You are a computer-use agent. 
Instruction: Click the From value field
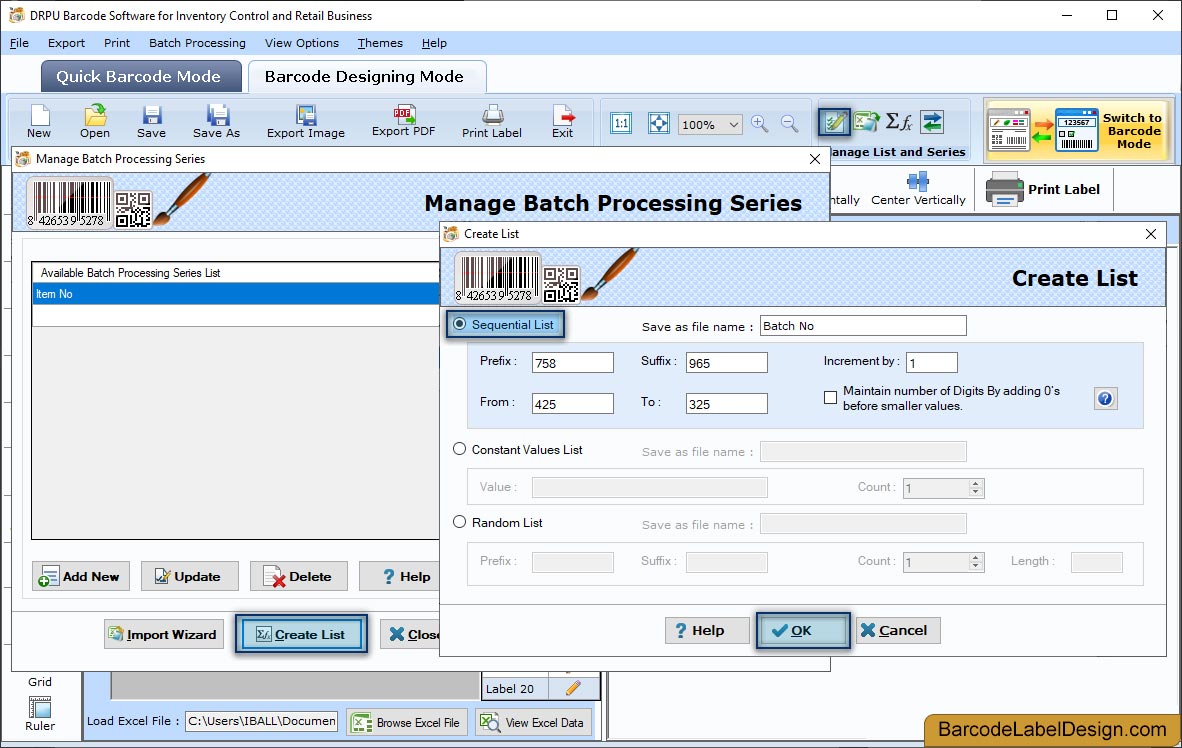click(572, 403)
